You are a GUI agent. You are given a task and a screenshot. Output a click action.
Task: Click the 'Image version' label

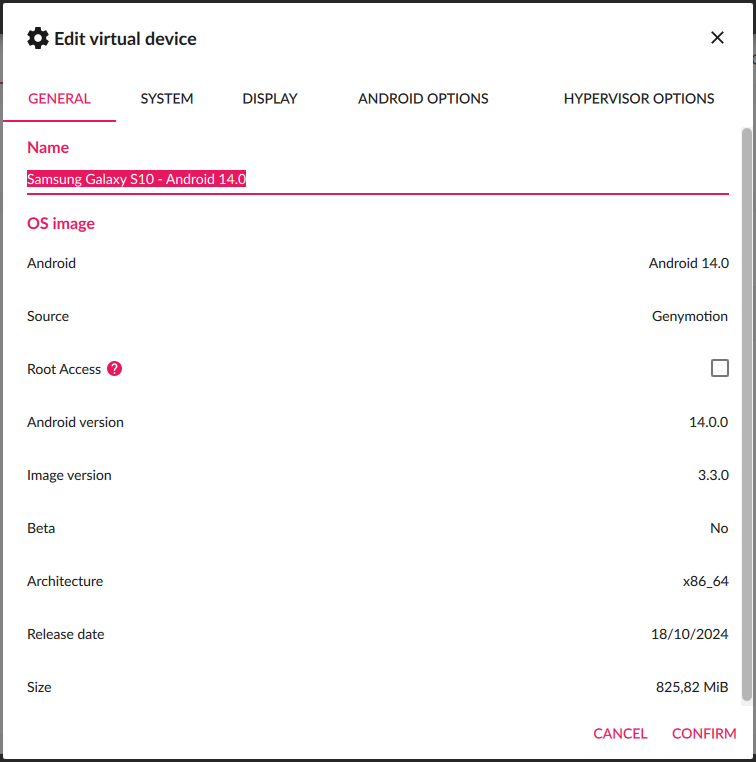click(69, 475)
